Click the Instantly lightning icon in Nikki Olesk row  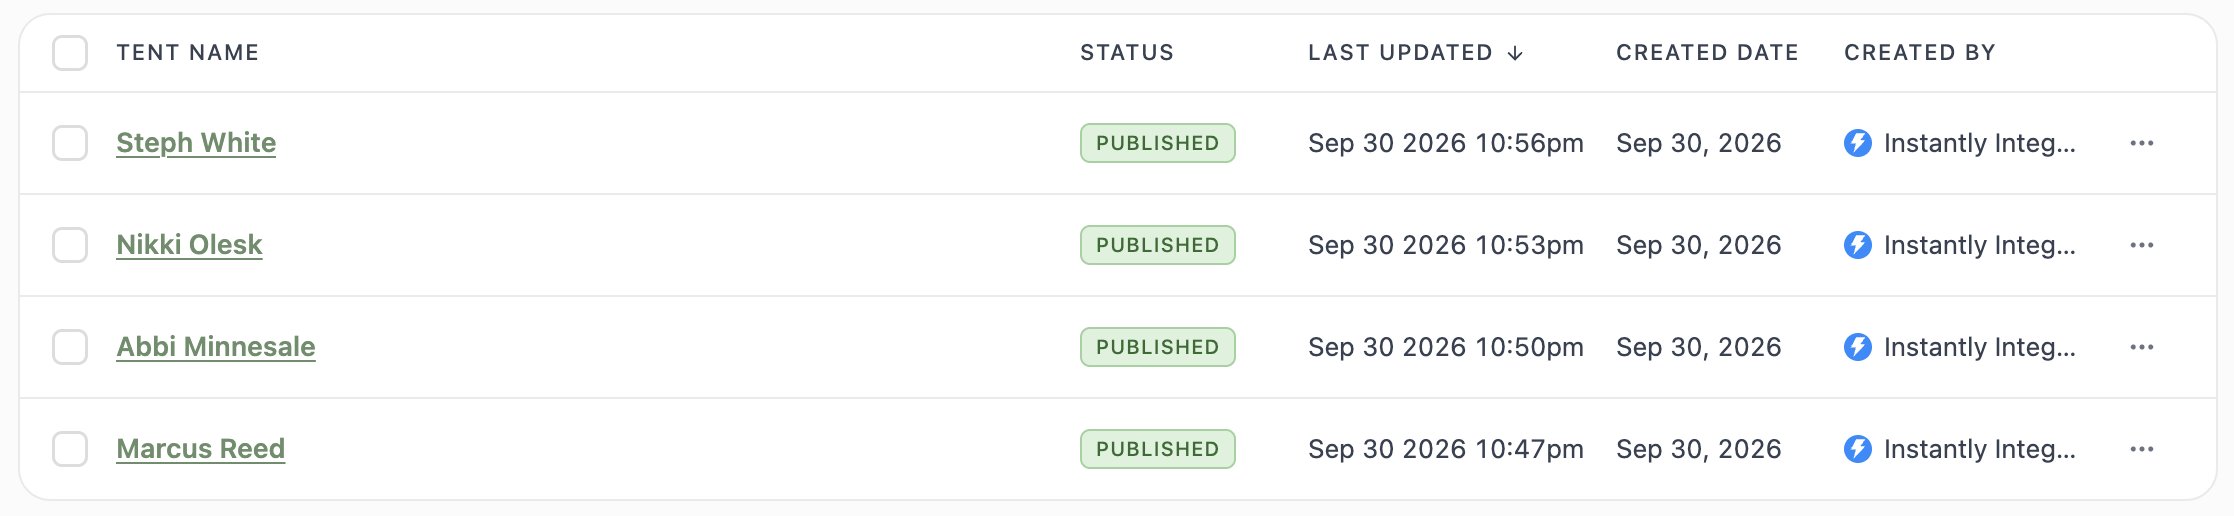point(1857,245)
